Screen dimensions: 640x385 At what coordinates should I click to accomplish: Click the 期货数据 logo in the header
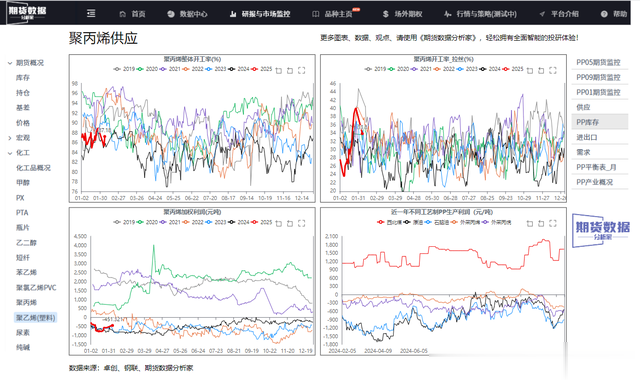(x=27, y=12)
